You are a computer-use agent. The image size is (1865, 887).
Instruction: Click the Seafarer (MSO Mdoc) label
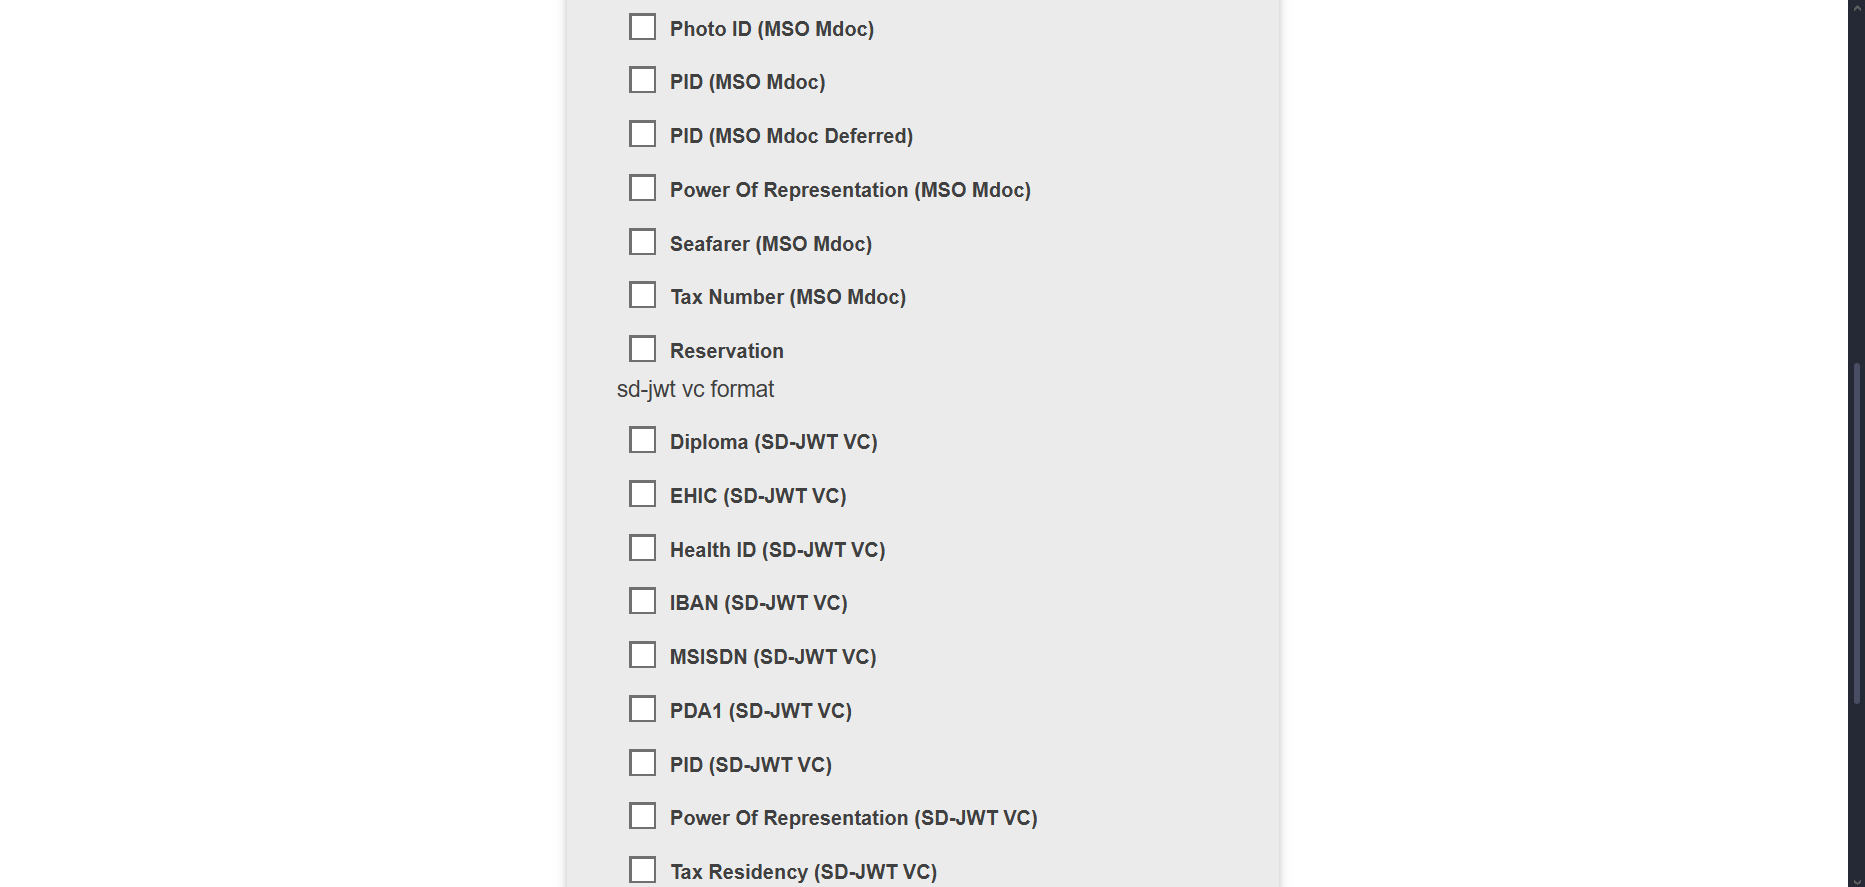(x=770, y=244)
